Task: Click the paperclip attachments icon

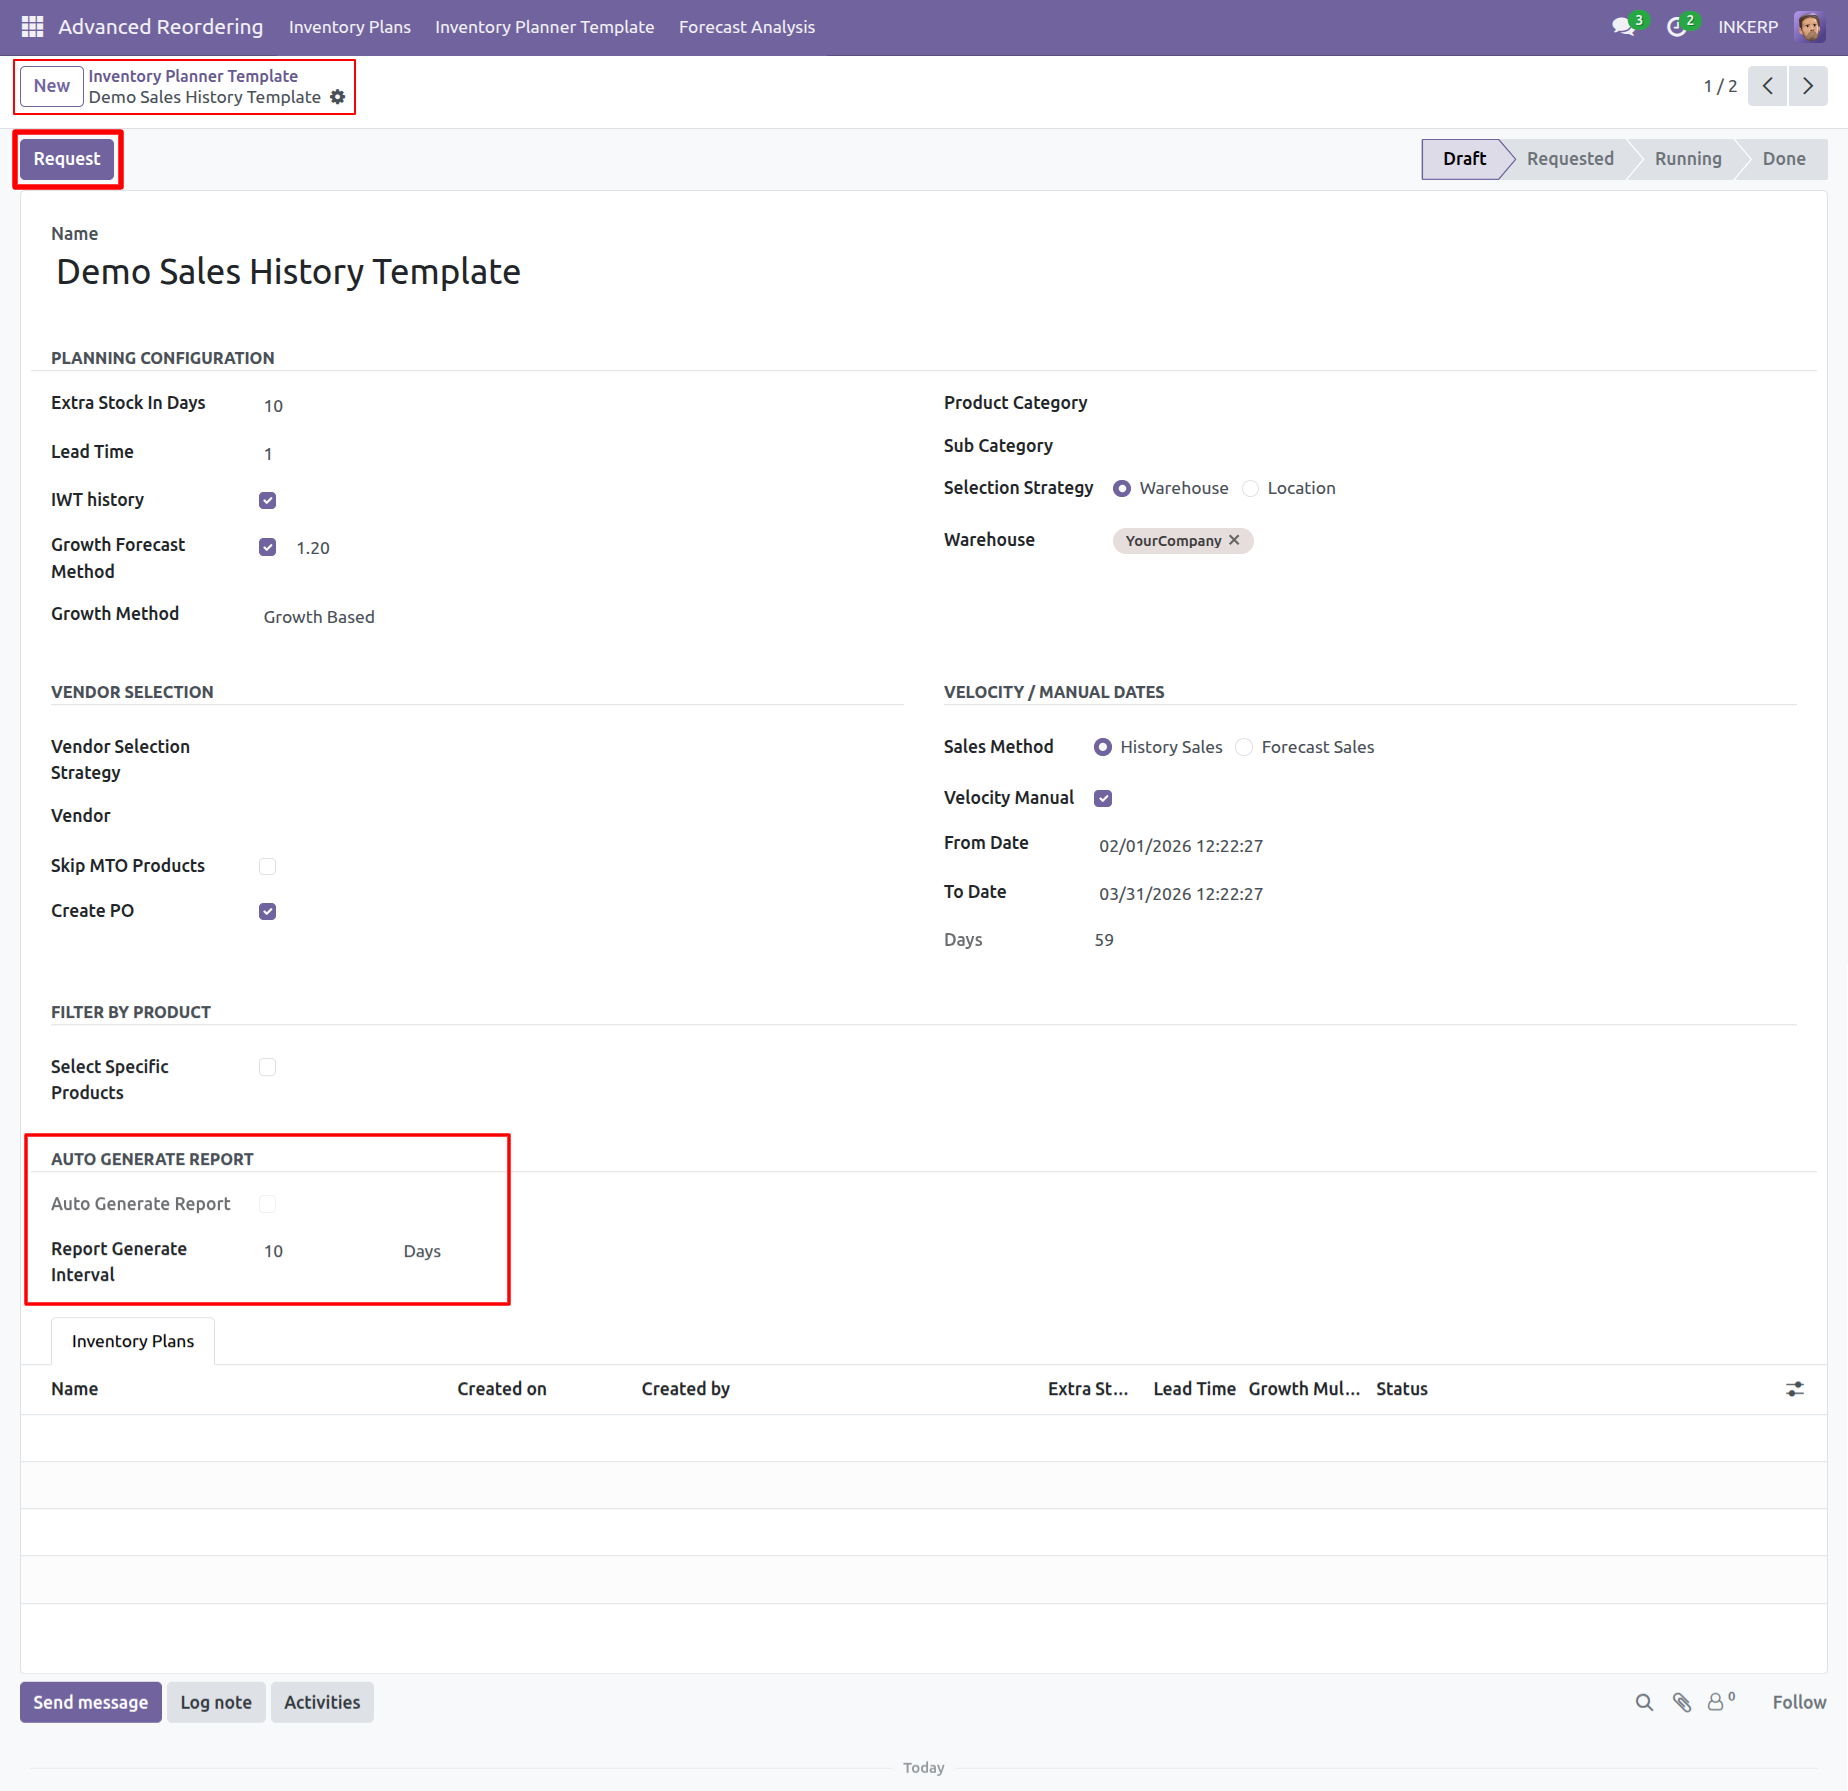Action: pyautogui.click(x=1682, y=1702)
